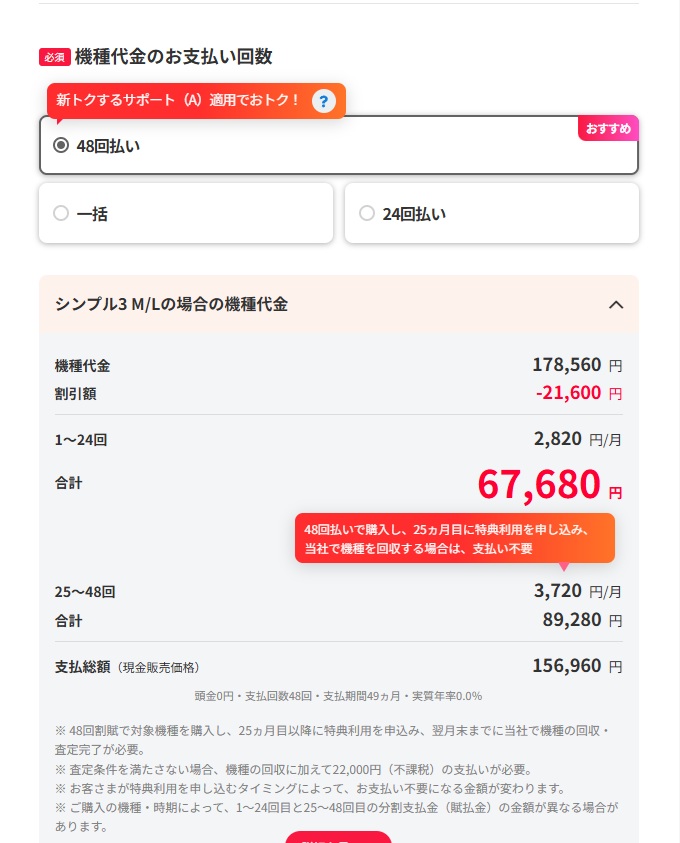The width and height of the screenshot is (680, 843).
Task: Click the 支払総額 156,960 円 total value
Action: [577, 666]
